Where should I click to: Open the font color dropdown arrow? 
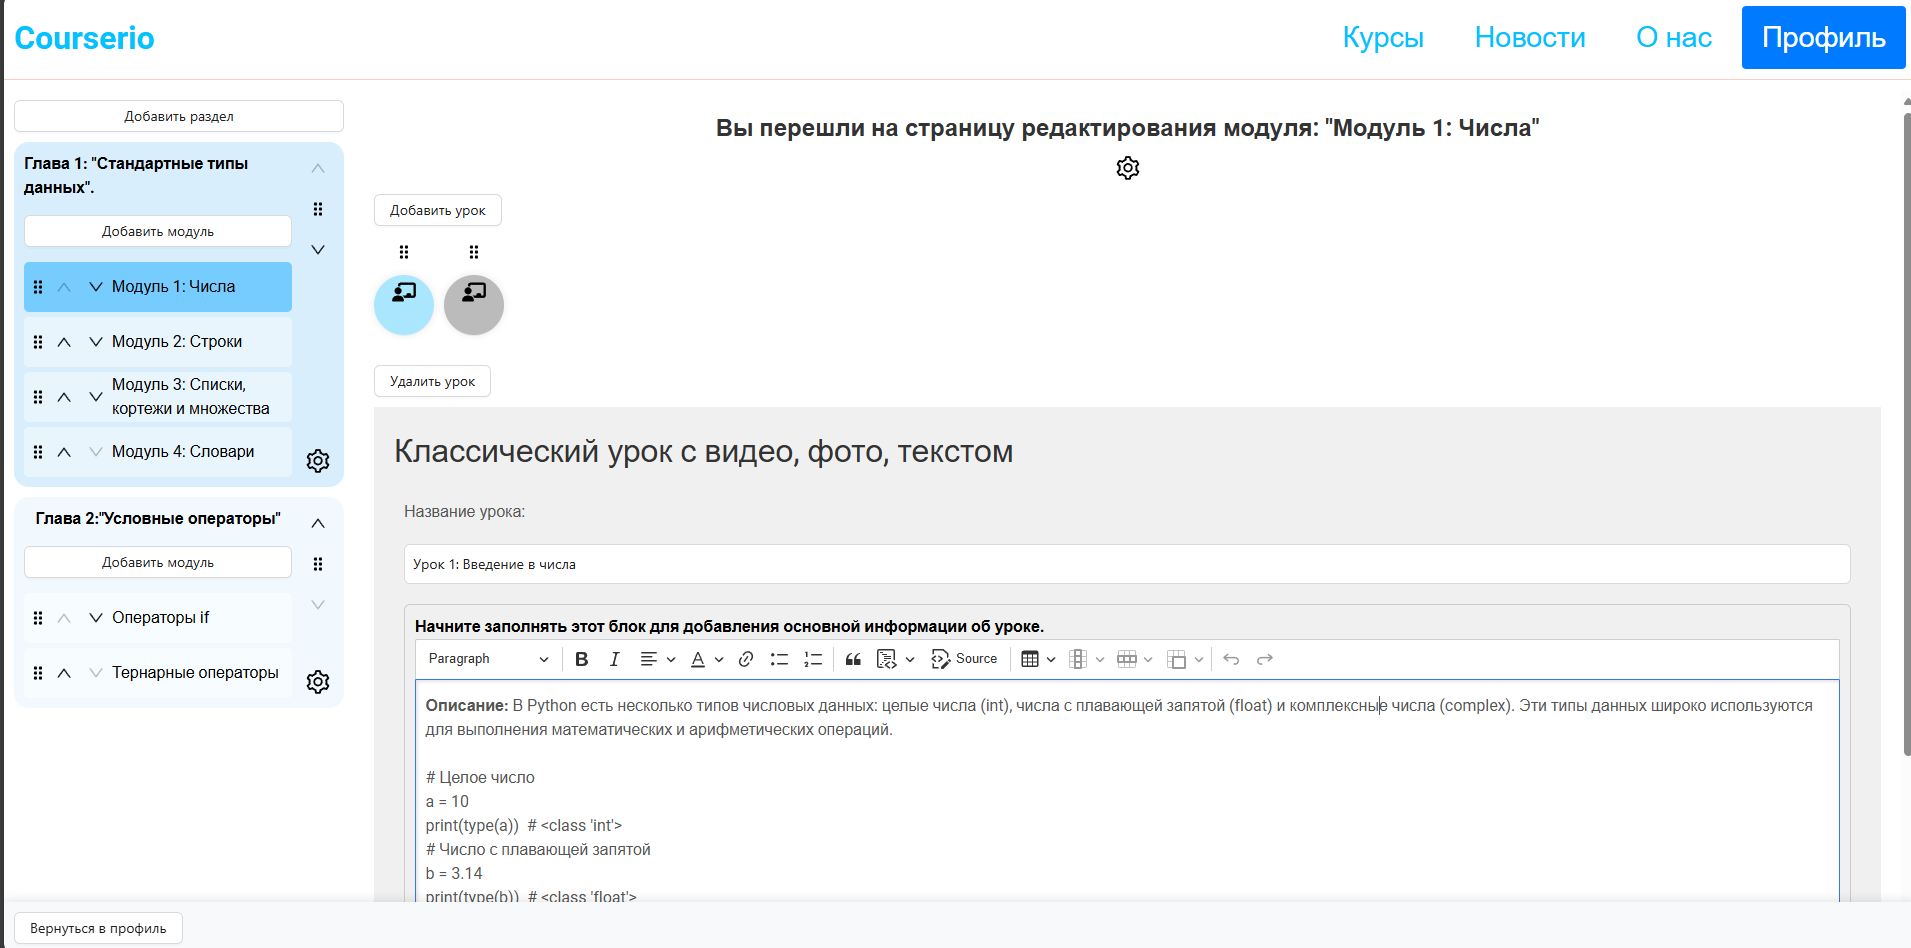tap(717, 659)
